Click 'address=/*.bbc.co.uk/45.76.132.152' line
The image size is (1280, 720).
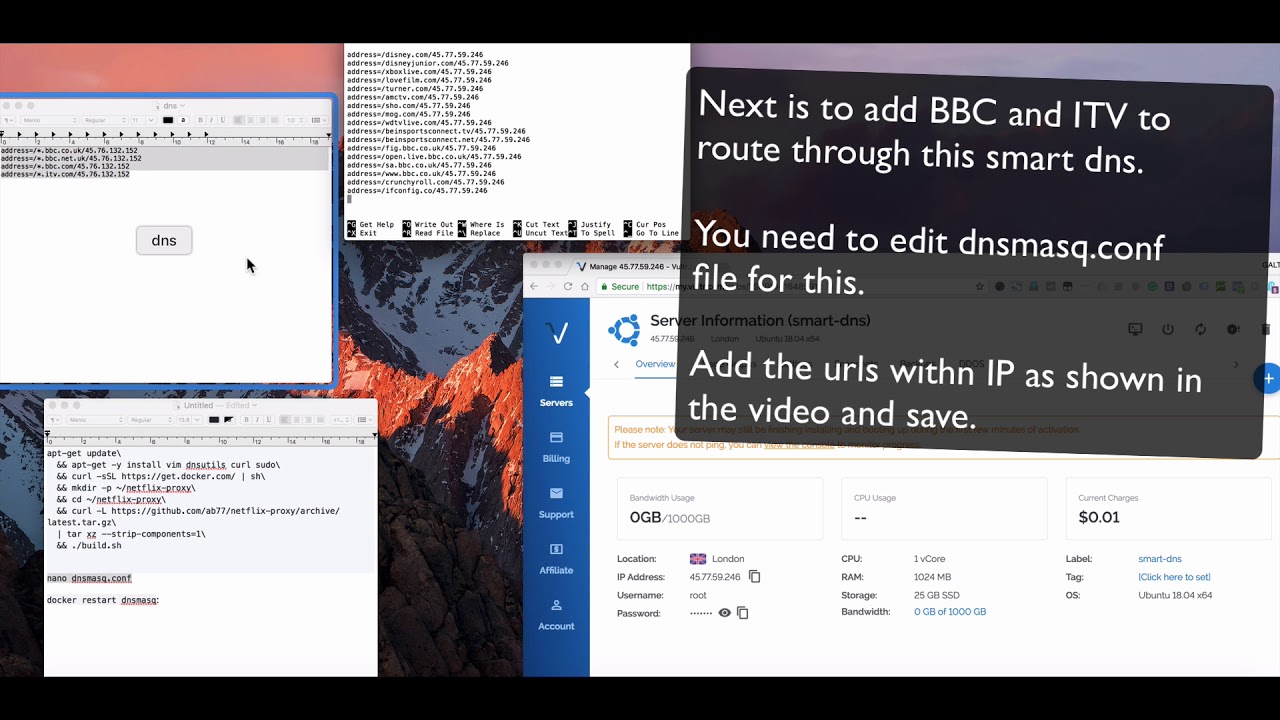(x=69, y=150)
